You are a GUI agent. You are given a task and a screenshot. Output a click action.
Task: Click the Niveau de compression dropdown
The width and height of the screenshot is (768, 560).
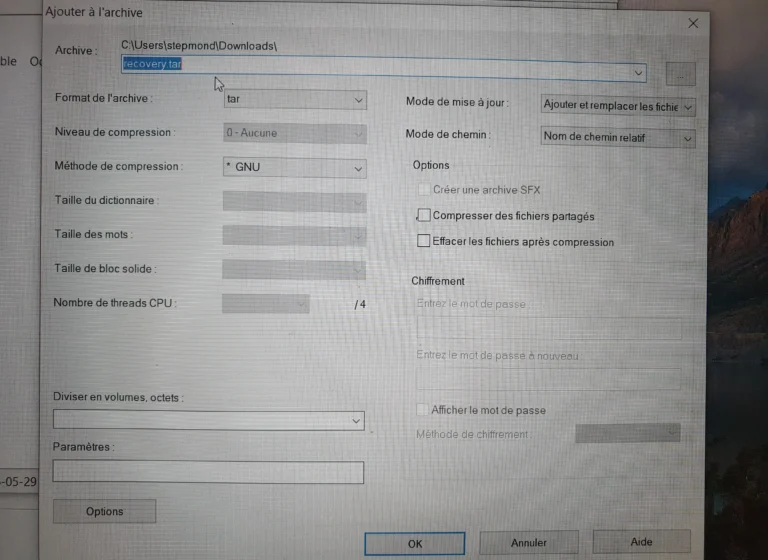294,133
